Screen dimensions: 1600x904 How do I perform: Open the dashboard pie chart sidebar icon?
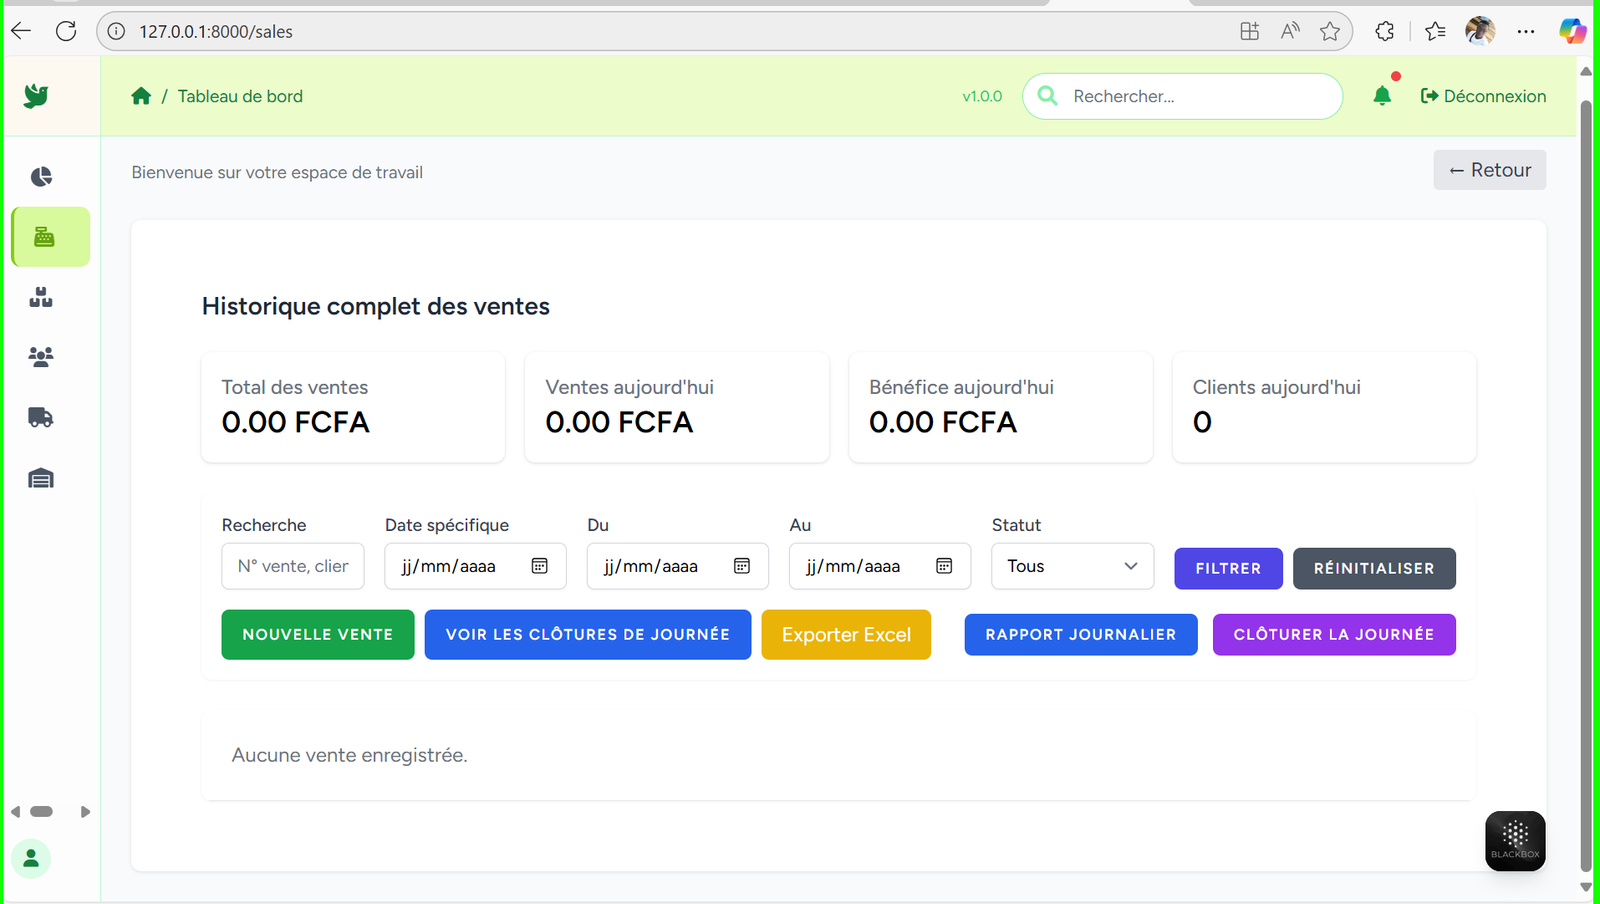click(x=41, y=177)
